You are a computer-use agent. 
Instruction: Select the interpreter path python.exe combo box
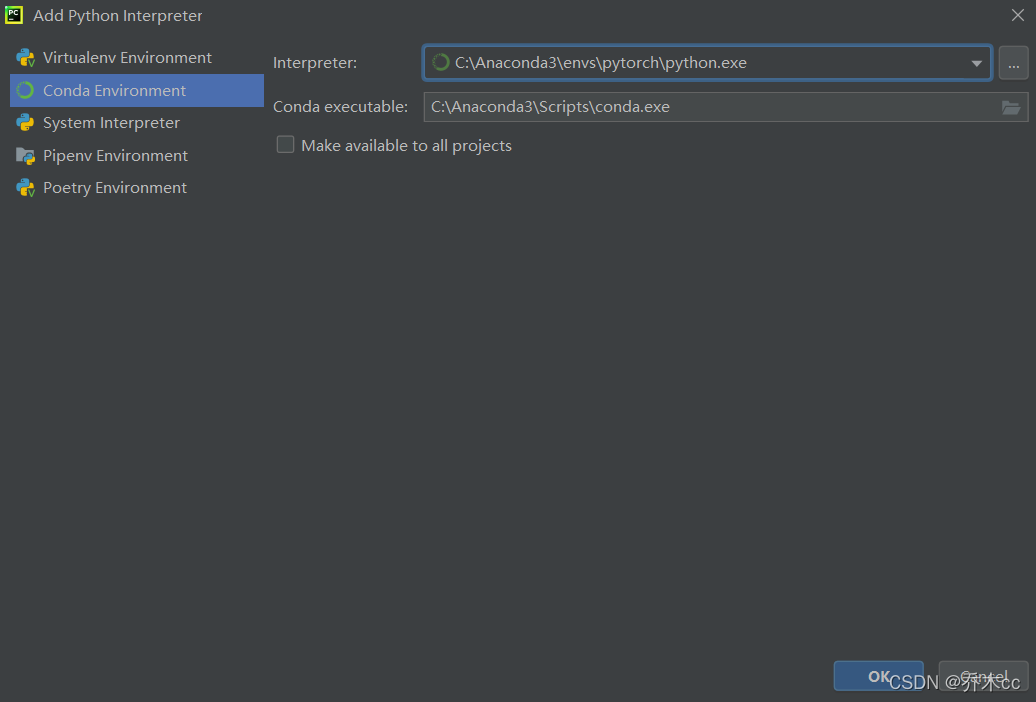tap(707, 63)
